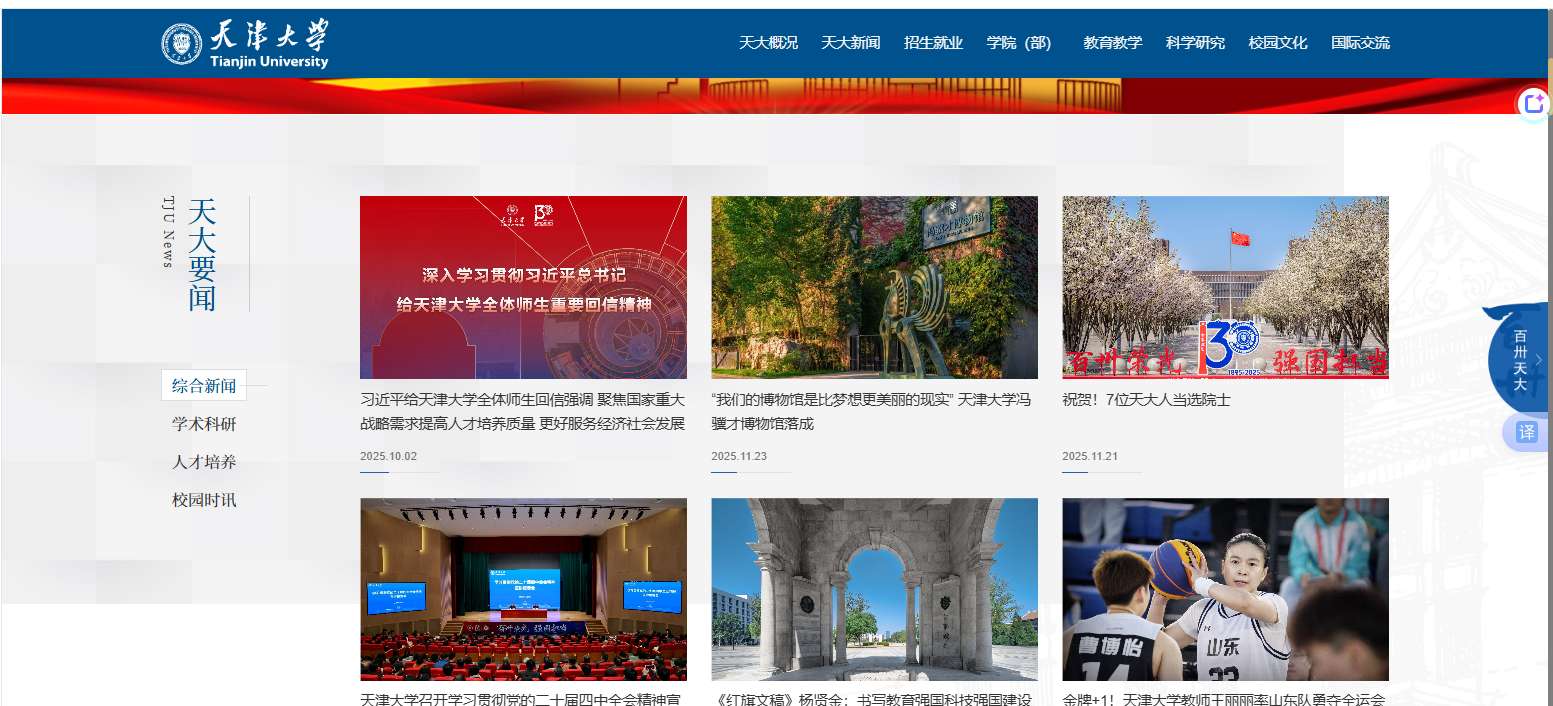Select 校园文化 in the top navigation
Viewport: 1553px width, 706px height.
tap(1277, 43)
